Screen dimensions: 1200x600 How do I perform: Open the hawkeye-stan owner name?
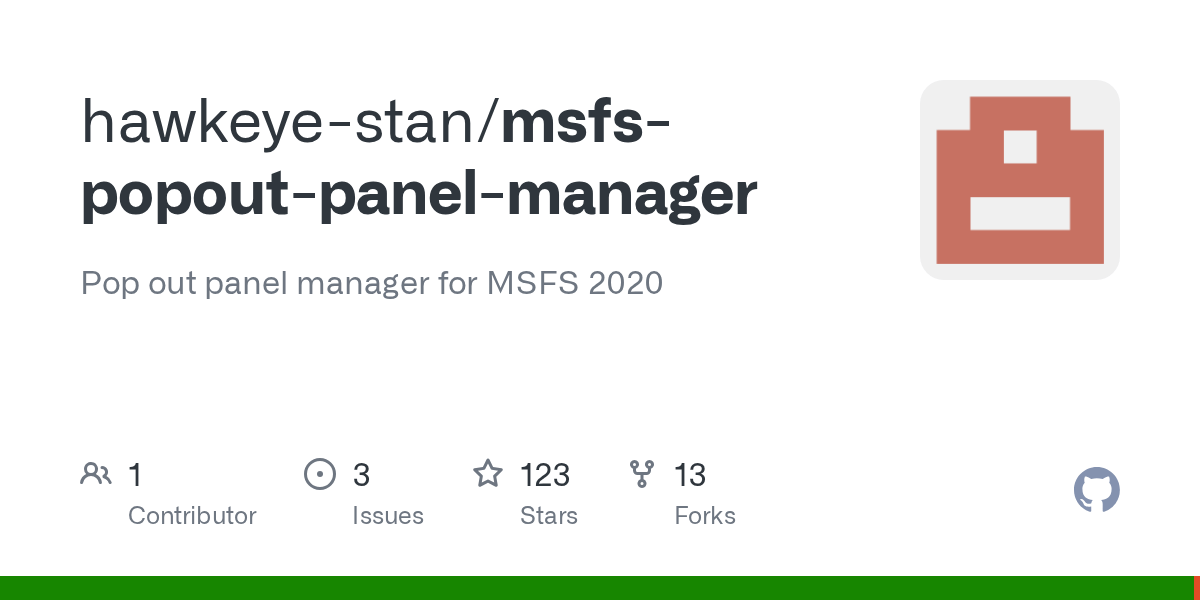pos(282,122)
